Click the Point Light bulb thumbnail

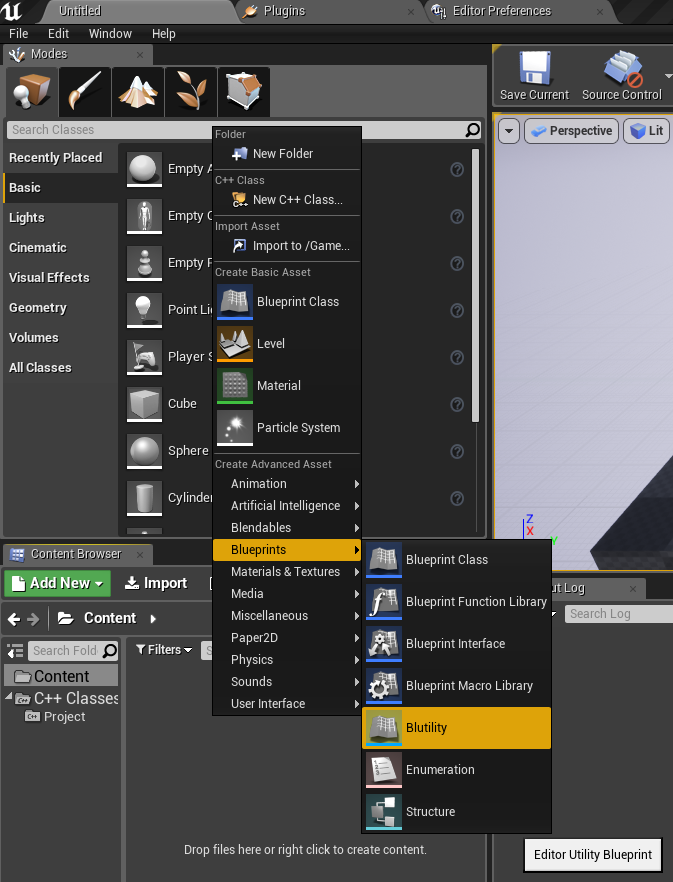click(x=145, y=310)
